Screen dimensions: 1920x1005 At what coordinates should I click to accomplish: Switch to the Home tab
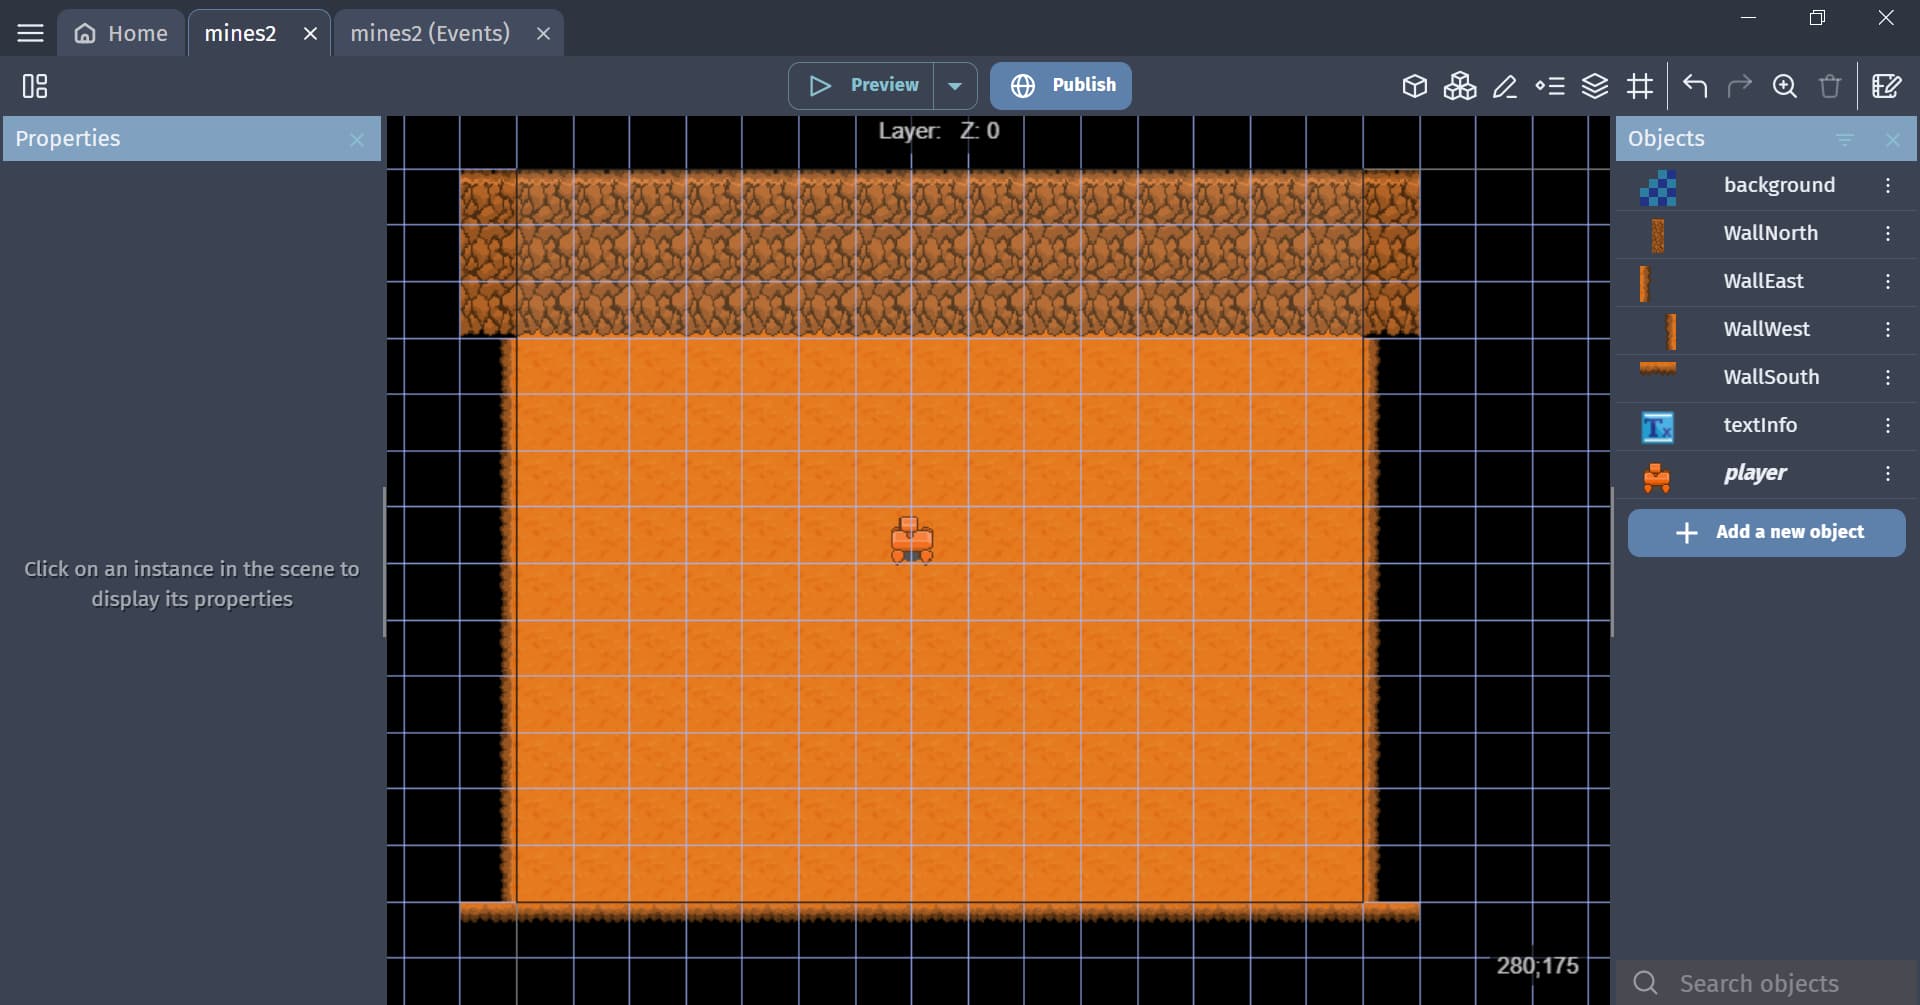click(x=121, y=33)
